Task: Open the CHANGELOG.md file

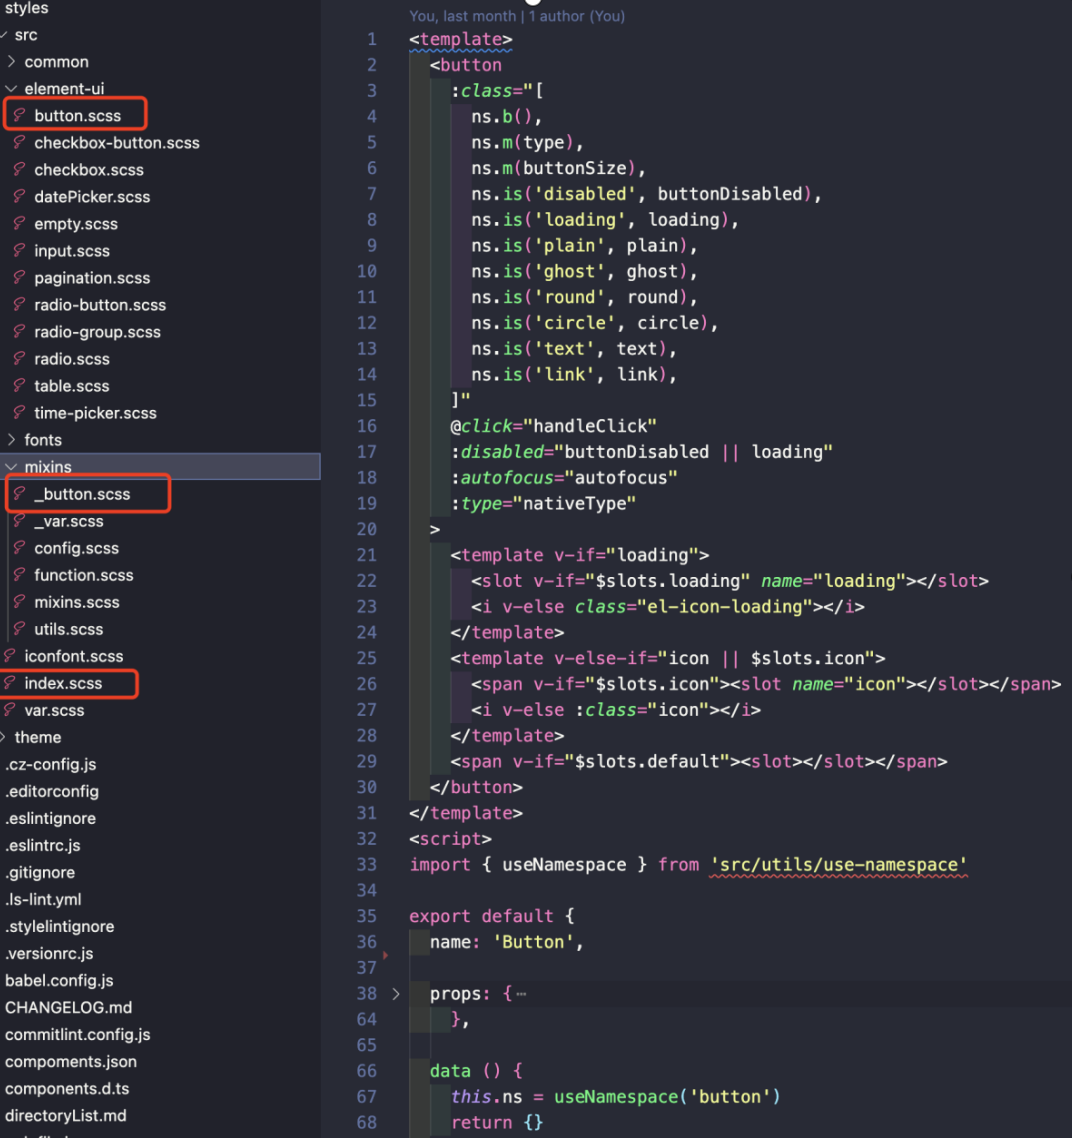Action: (x=69, y=1007)
